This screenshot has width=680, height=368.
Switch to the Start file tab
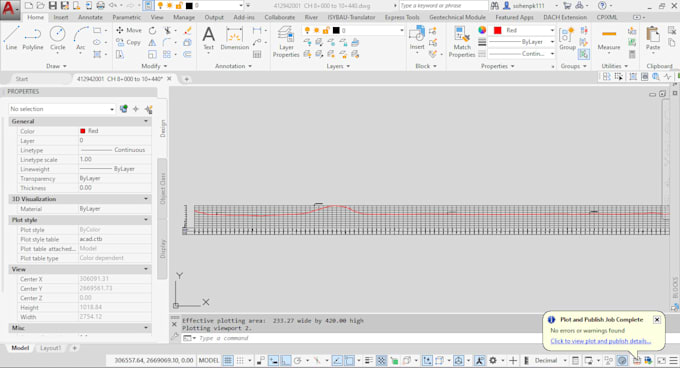[22, 79]
